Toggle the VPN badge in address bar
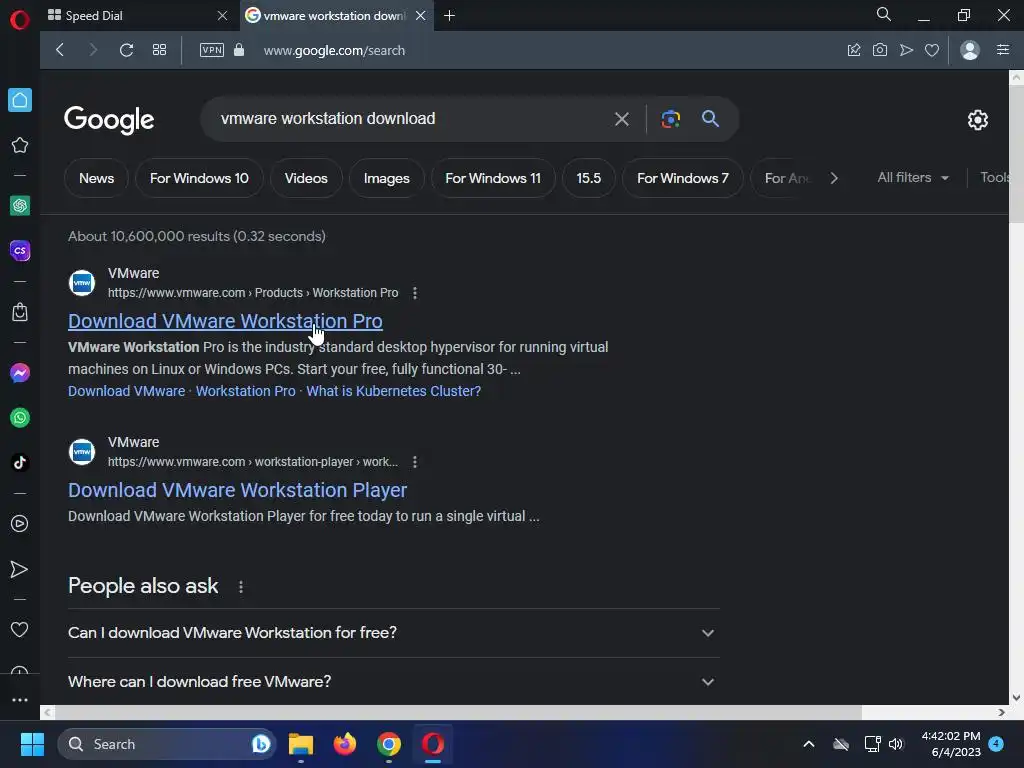This screenshot has width=1024, height=768. tap(212, 50)
